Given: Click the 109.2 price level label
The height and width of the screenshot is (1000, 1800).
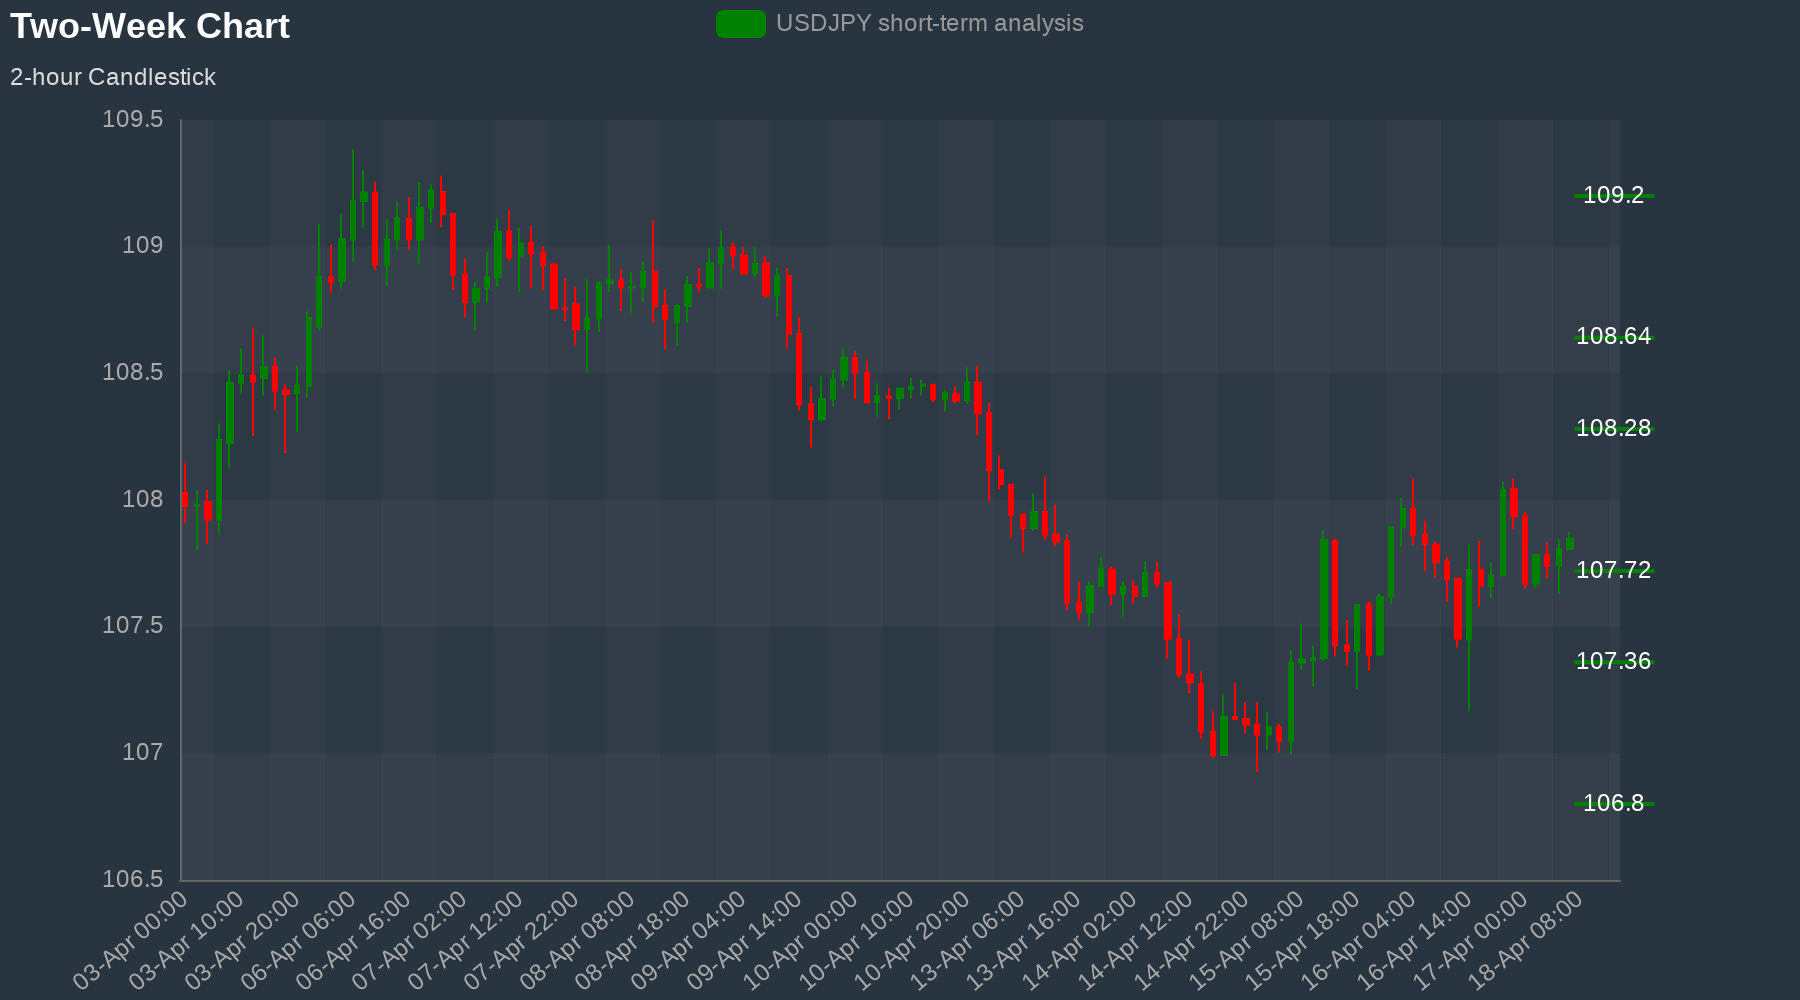Looking at the screenshot, I should 1613,195.
